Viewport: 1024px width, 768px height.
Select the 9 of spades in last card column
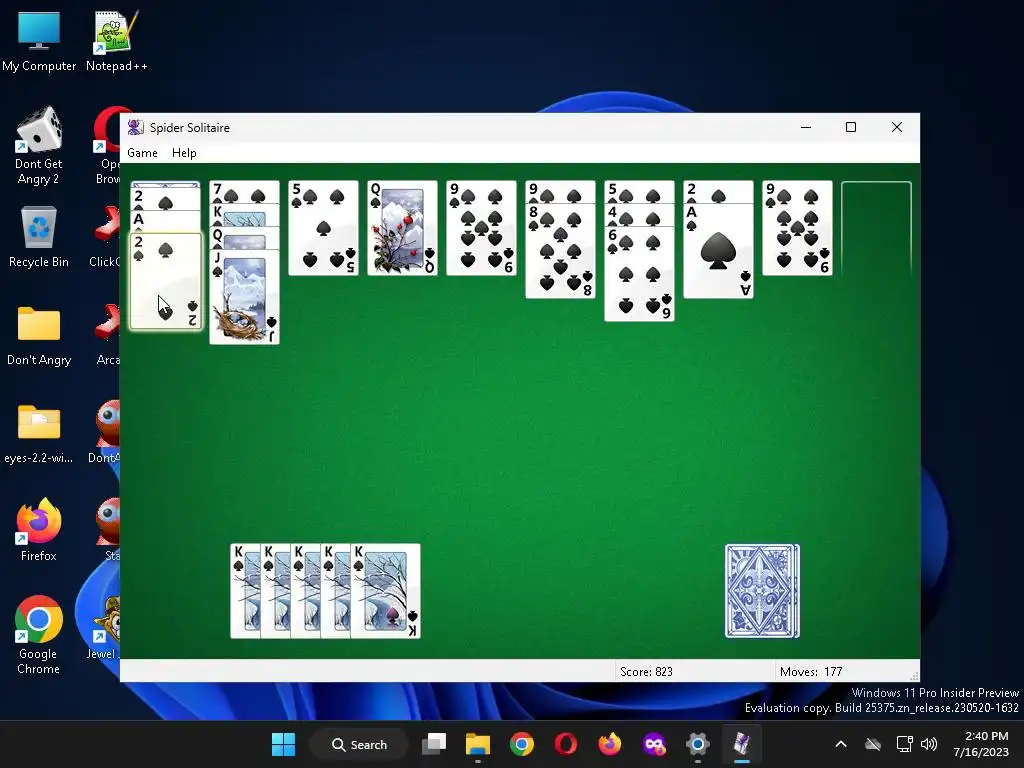797,228
